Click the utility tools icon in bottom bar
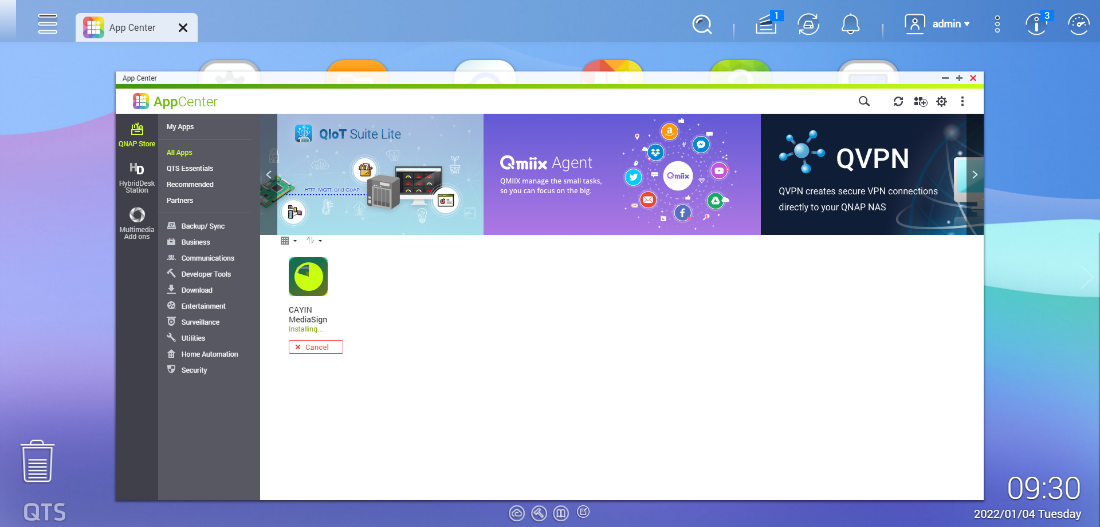The image size is (1100, 527). click(x=539, y=514)
